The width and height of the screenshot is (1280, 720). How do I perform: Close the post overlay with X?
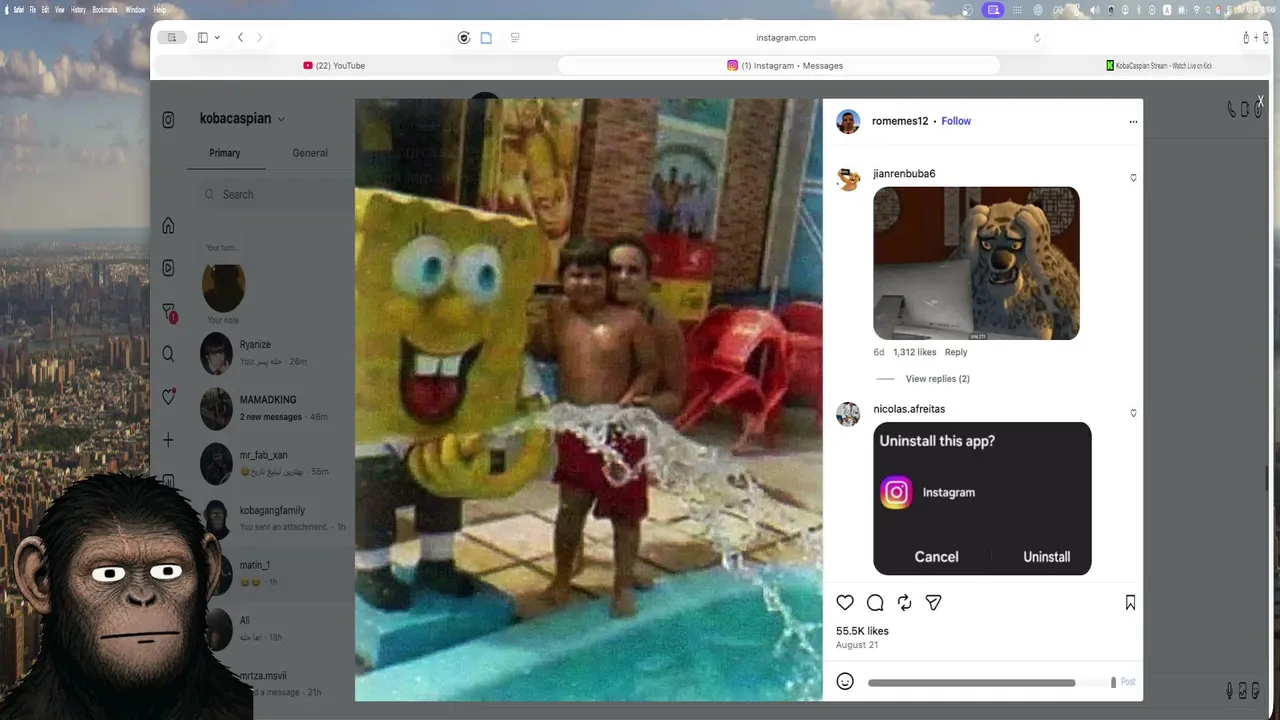1260,101
